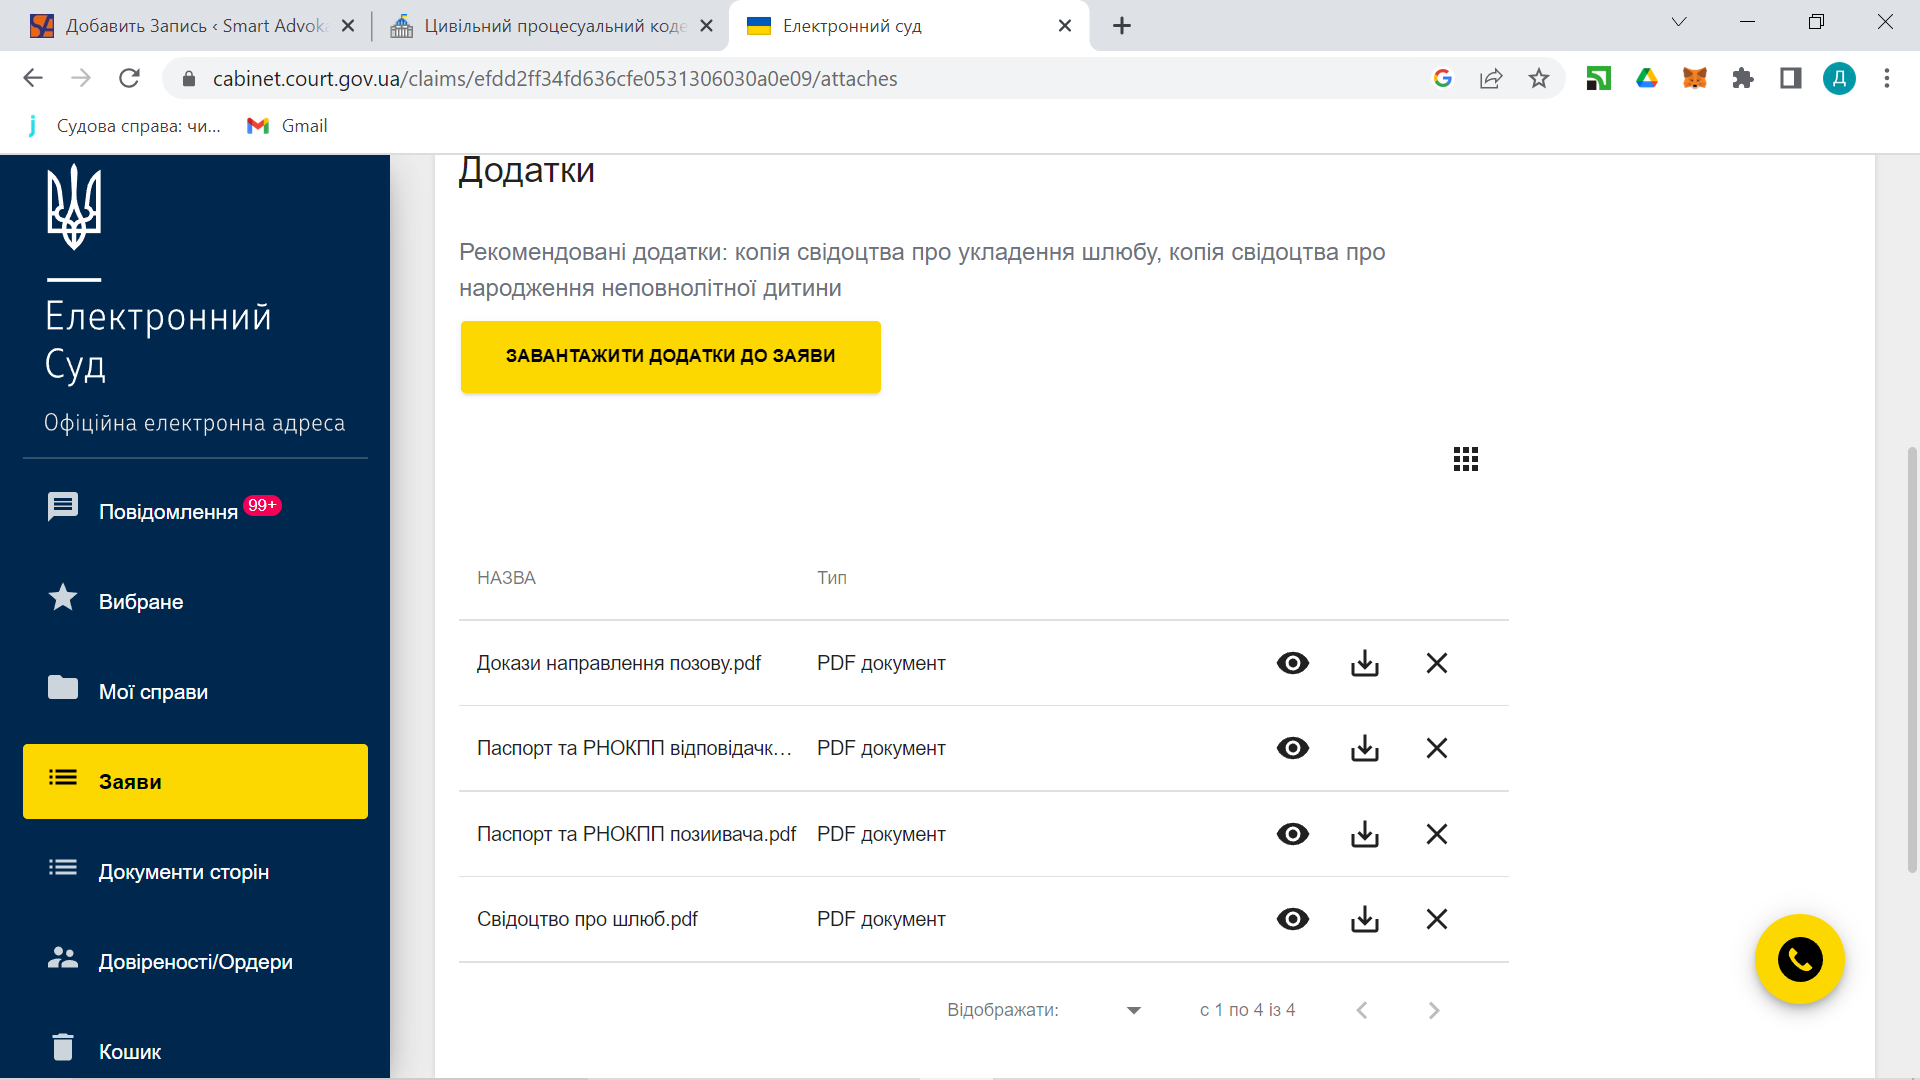This screenshot has height=1080, width=1920.
Task: Click the yellow phone call button
Action: [x=1799, y=960]
